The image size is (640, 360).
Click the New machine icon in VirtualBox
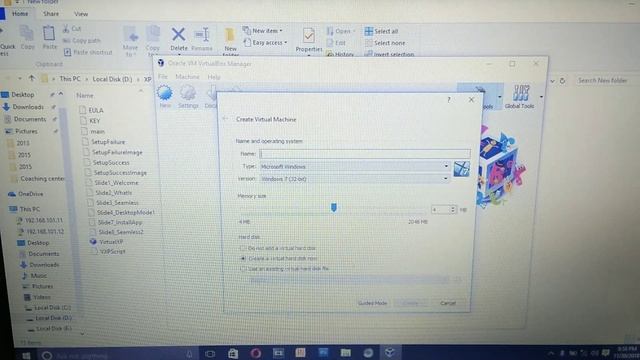pyautogui.click(x=165, y=93)
